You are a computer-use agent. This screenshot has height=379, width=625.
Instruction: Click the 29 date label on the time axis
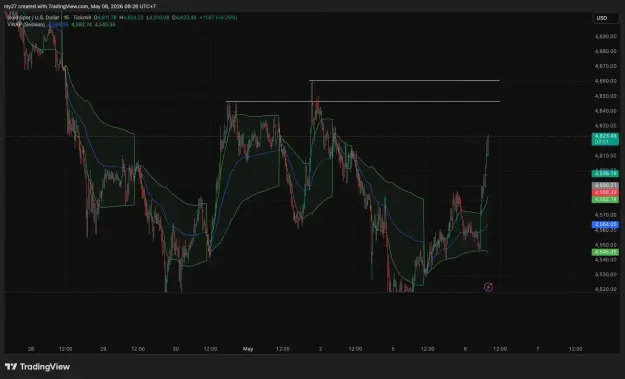(x=103, y=349)
